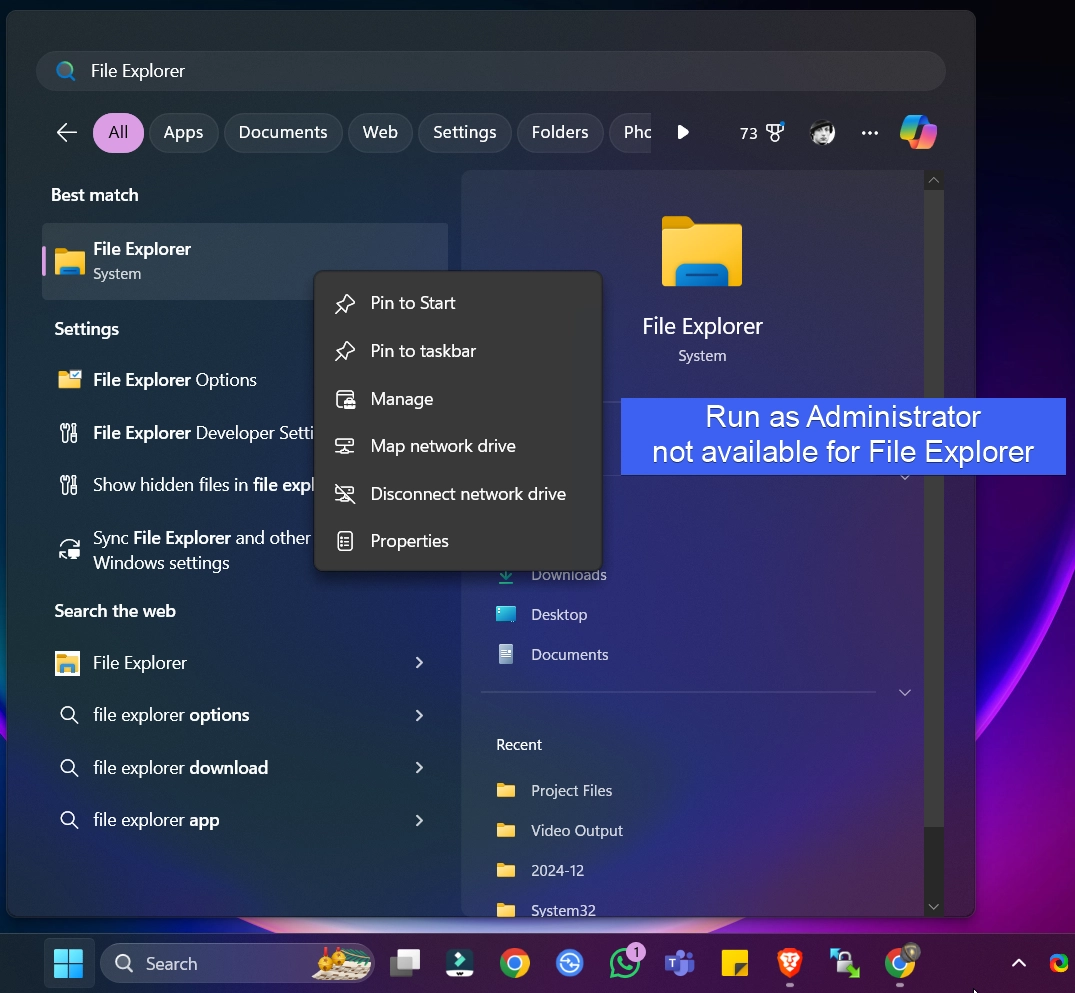The width and height of the screenshot is (1075, 993).
Task: Open recent folder Project Files
Action: pos(555,791)
